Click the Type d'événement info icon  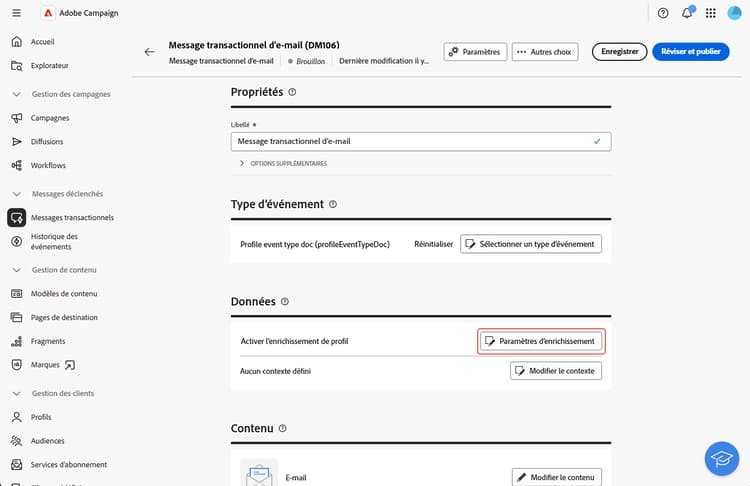(333, 204)
